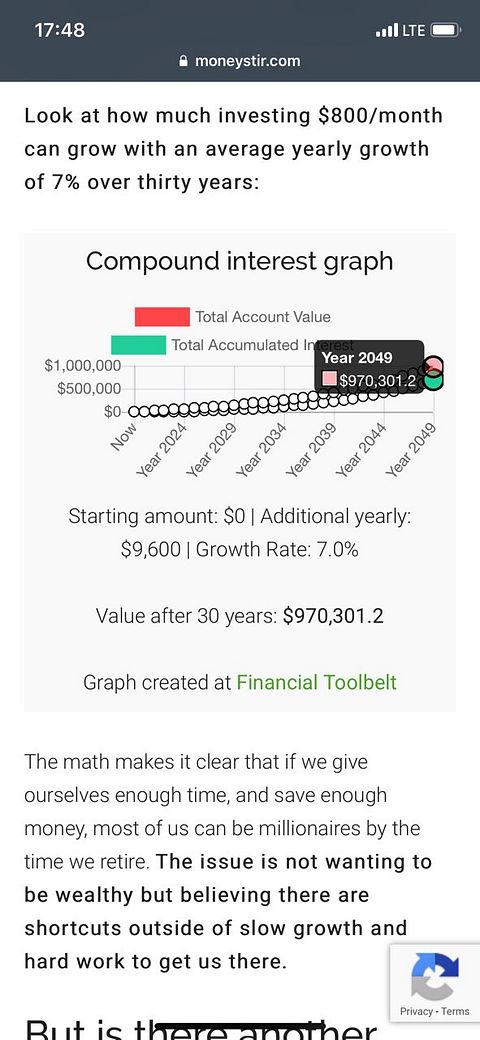Tap the battery icon in status bar
480x1040 pixels.
click(445, 30)
